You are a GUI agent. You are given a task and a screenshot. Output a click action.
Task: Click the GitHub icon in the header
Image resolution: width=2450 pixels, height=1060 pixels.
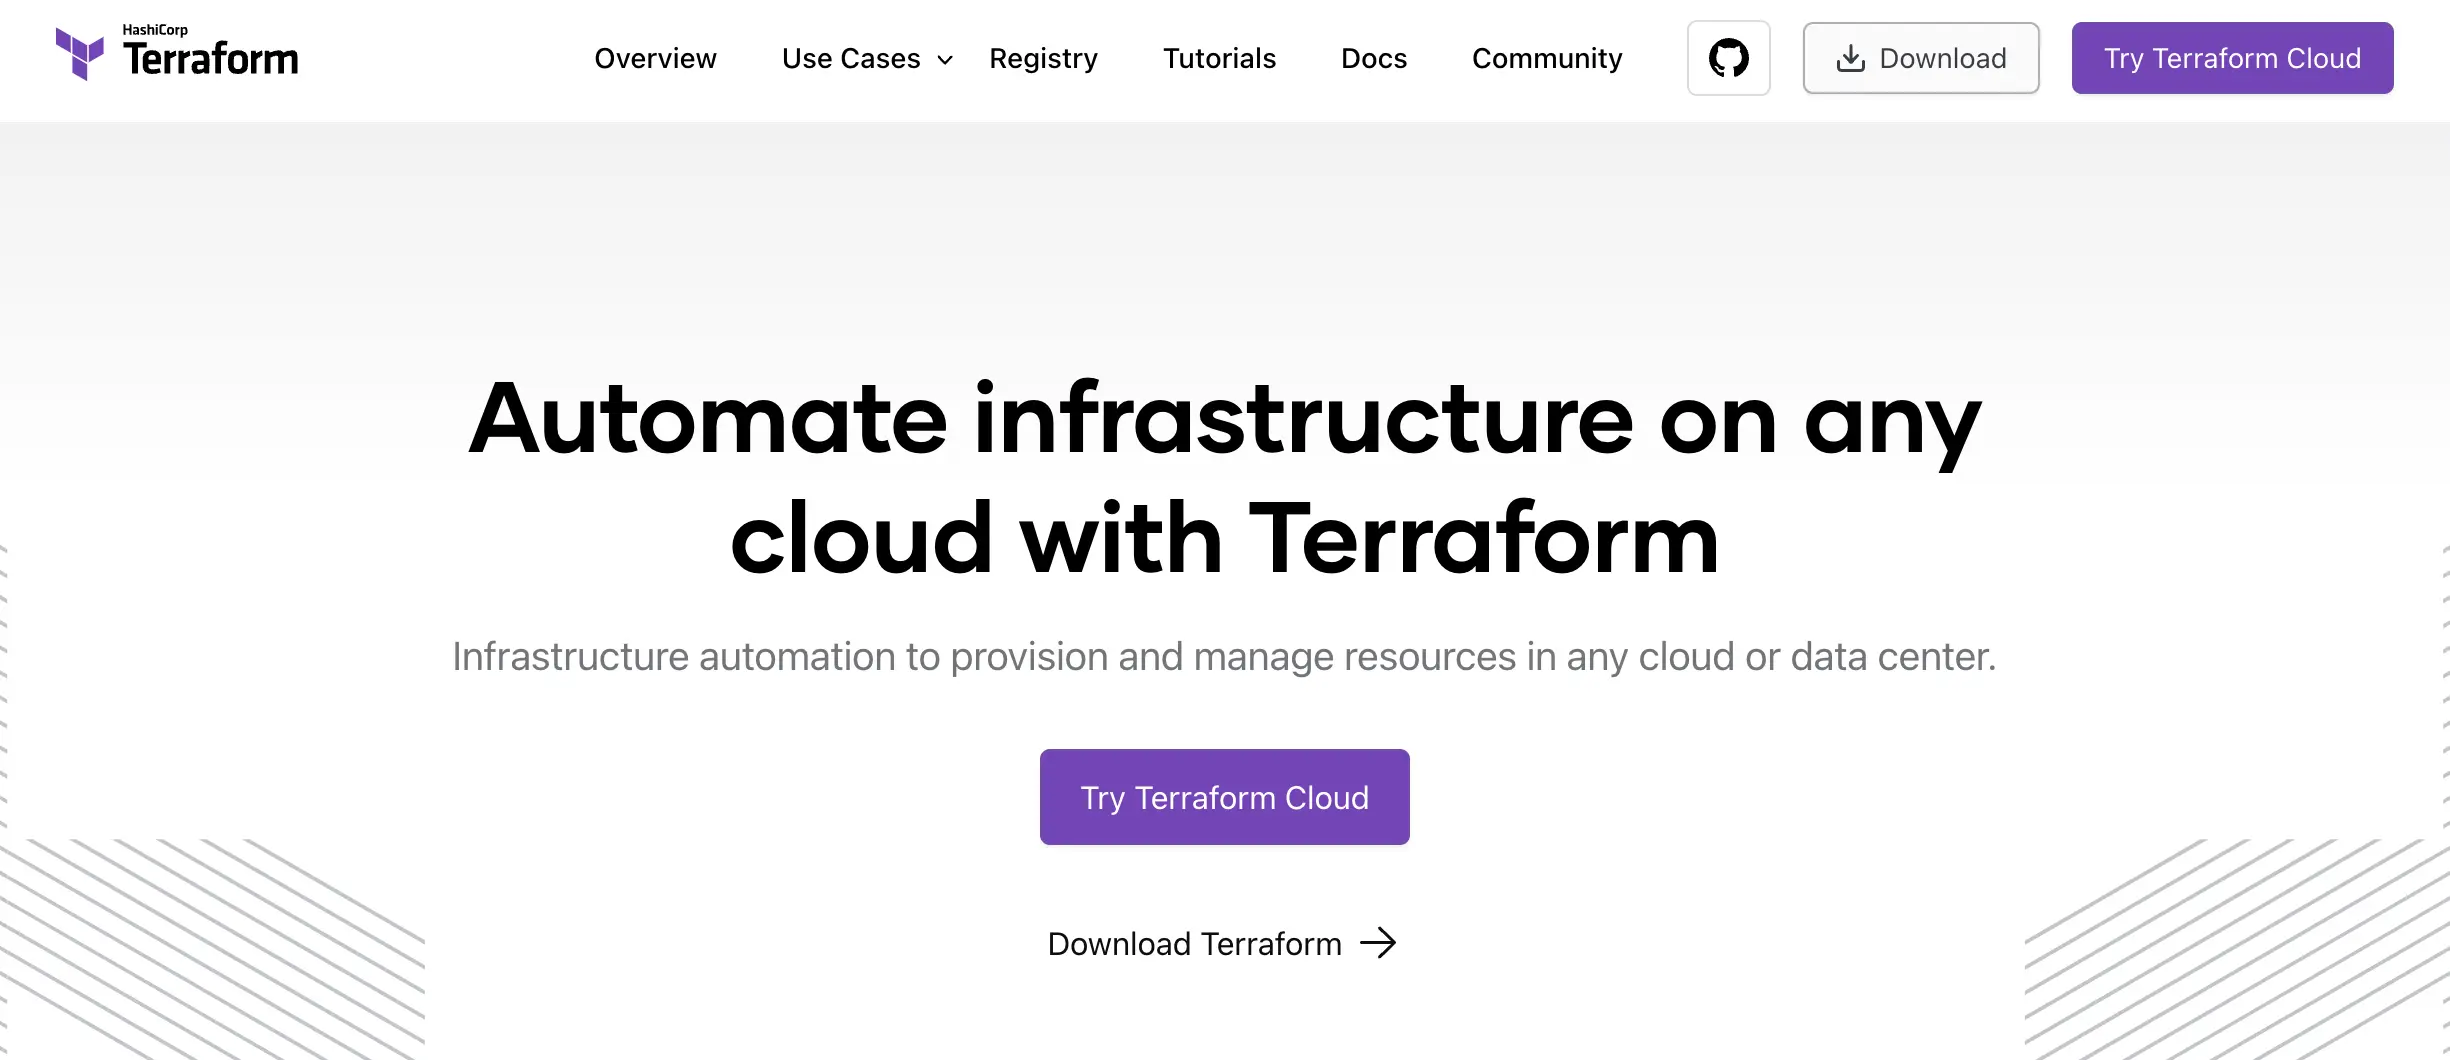[x=1728, y=58]
